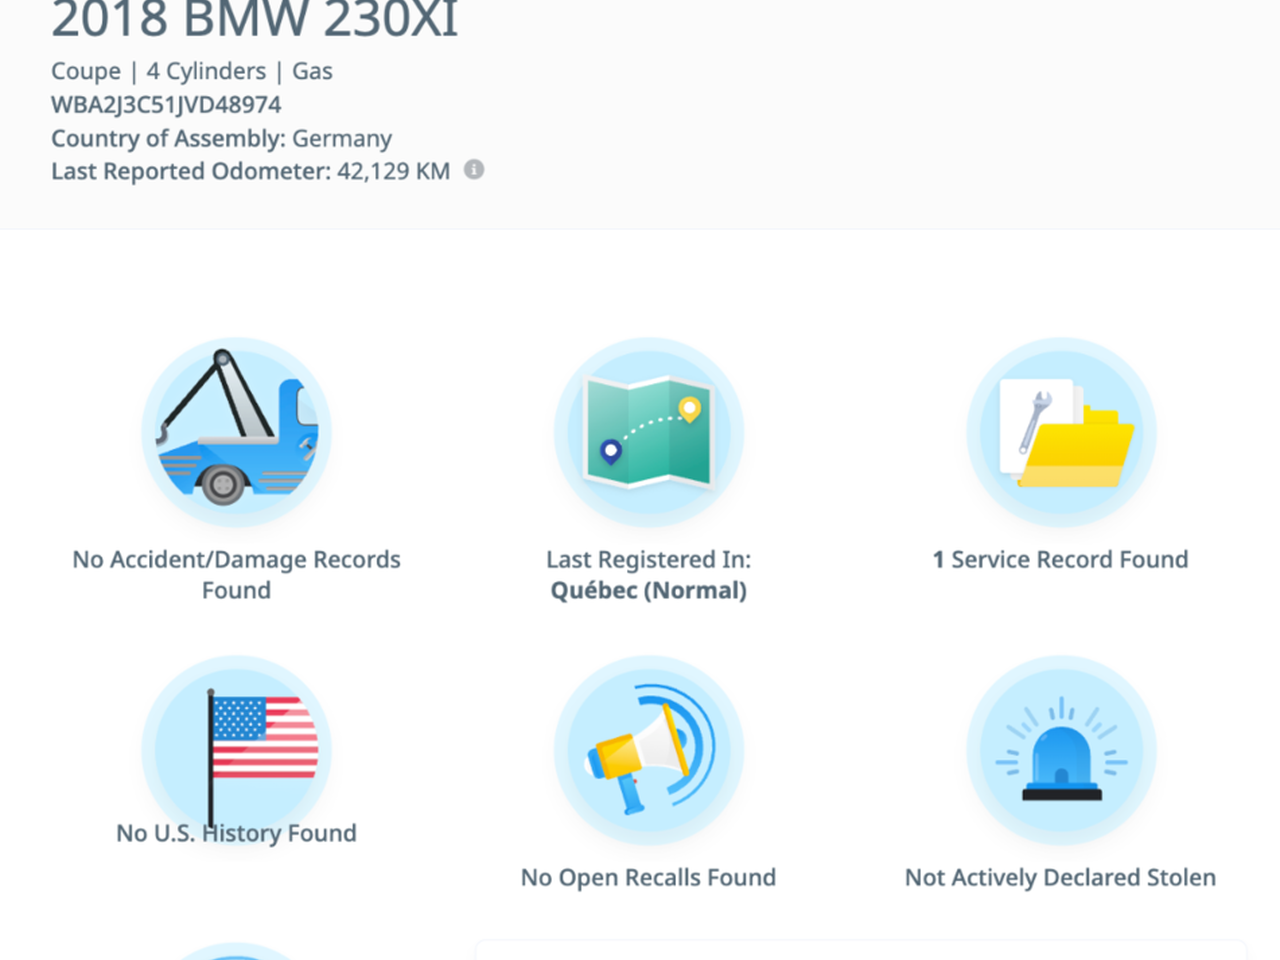Select the service records folder icon
The image size is (1280, 960).
(1061, 432)
